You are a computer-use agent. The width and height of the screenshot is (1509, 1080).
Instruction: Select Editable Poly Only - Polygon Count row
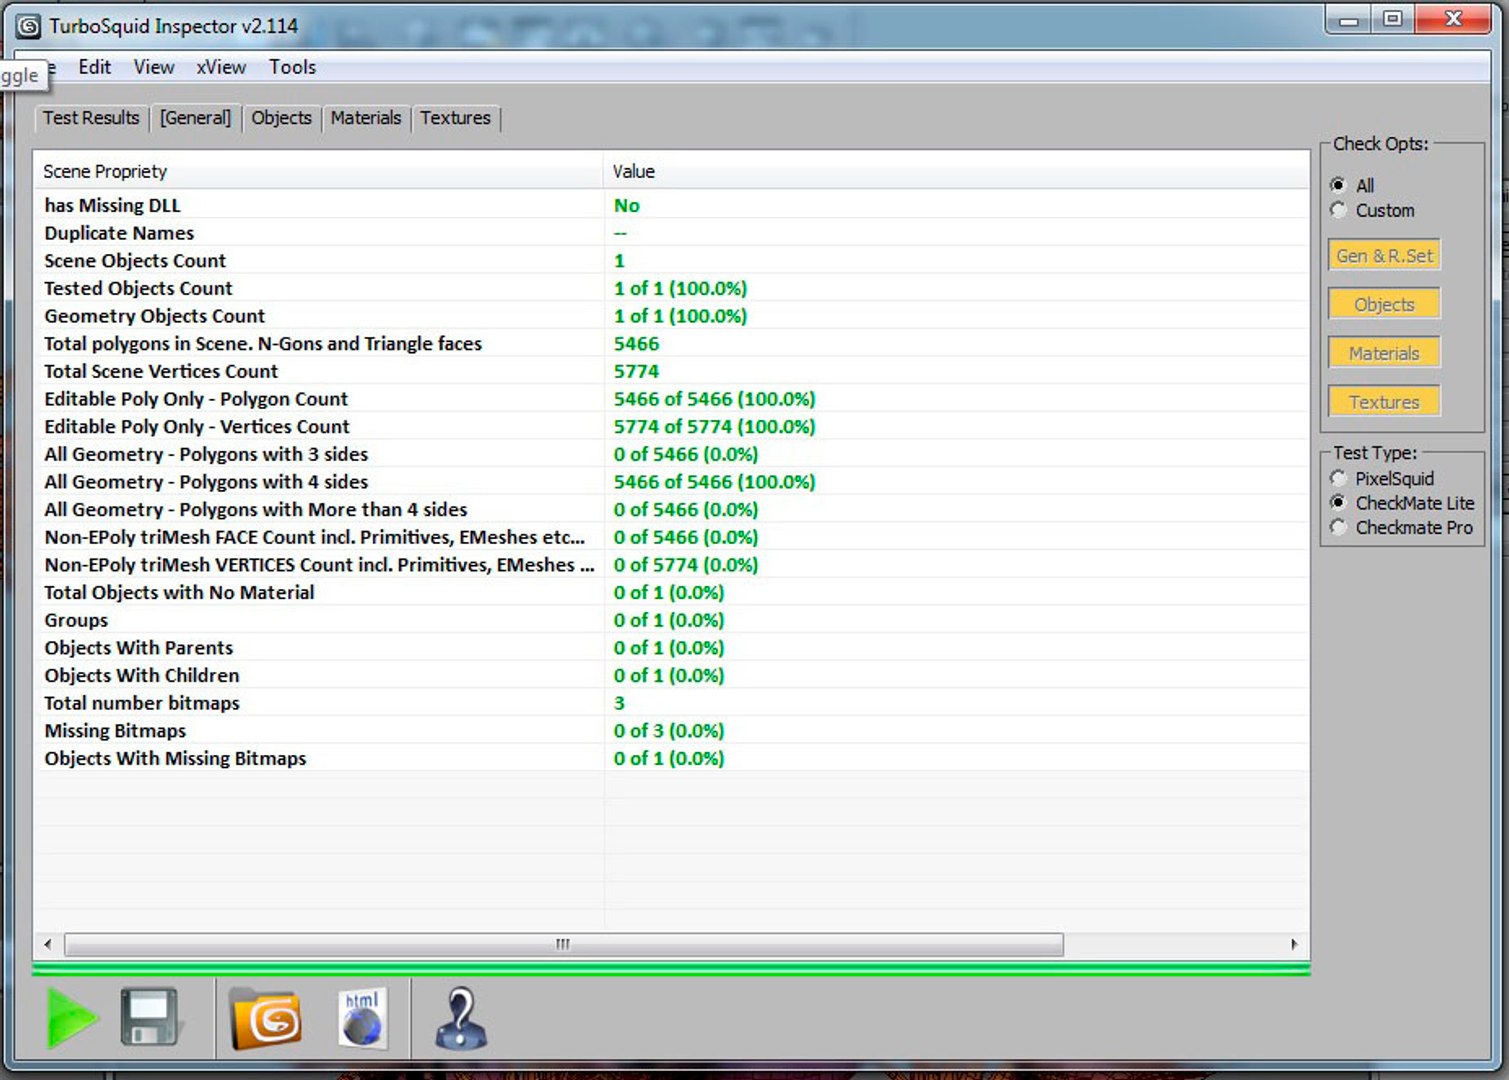click(671, 399)
